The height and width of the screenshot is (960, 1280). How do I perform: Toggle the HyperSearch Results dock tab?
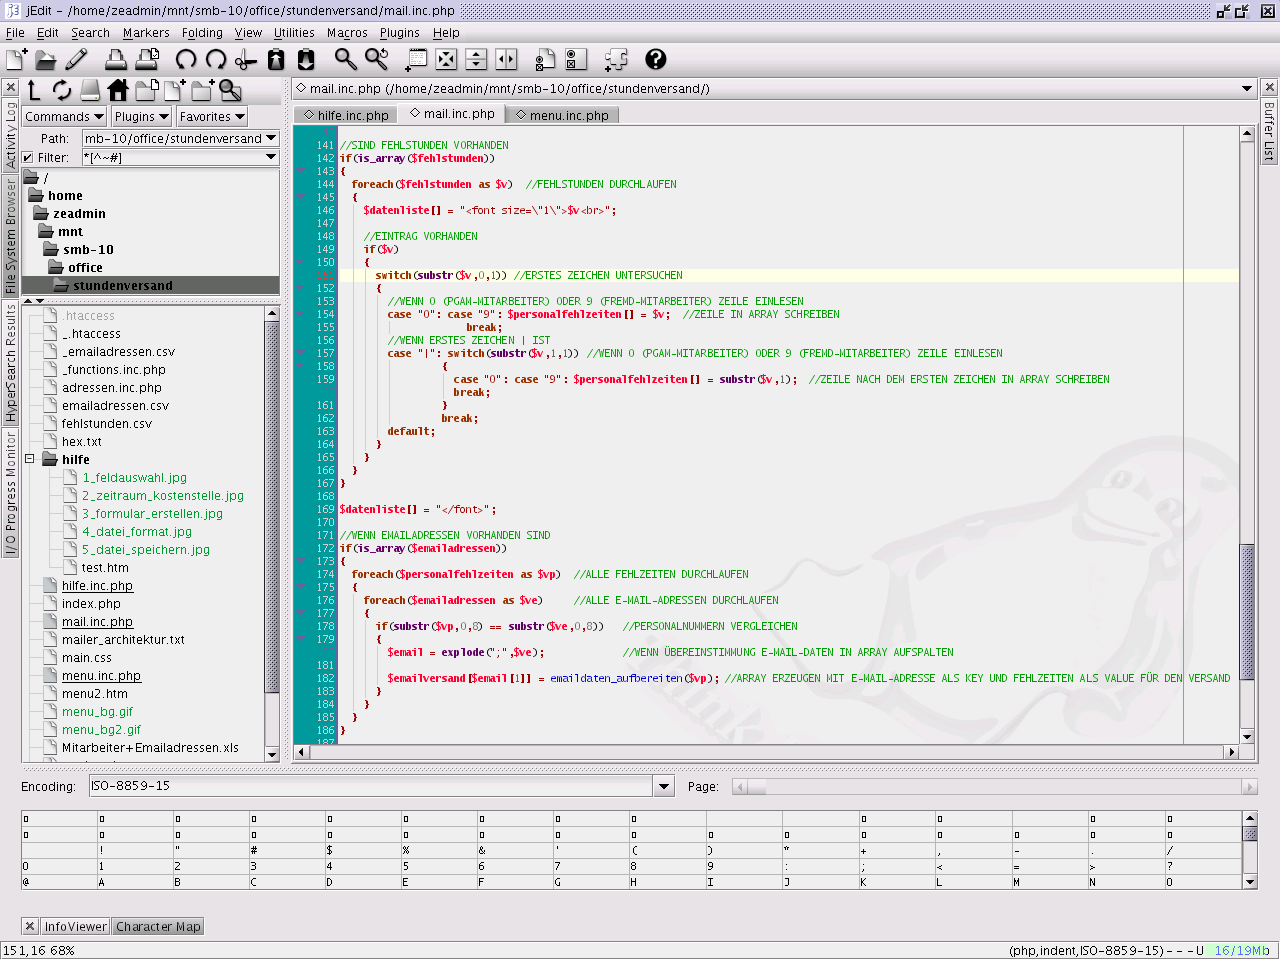(x=10, y=364)
